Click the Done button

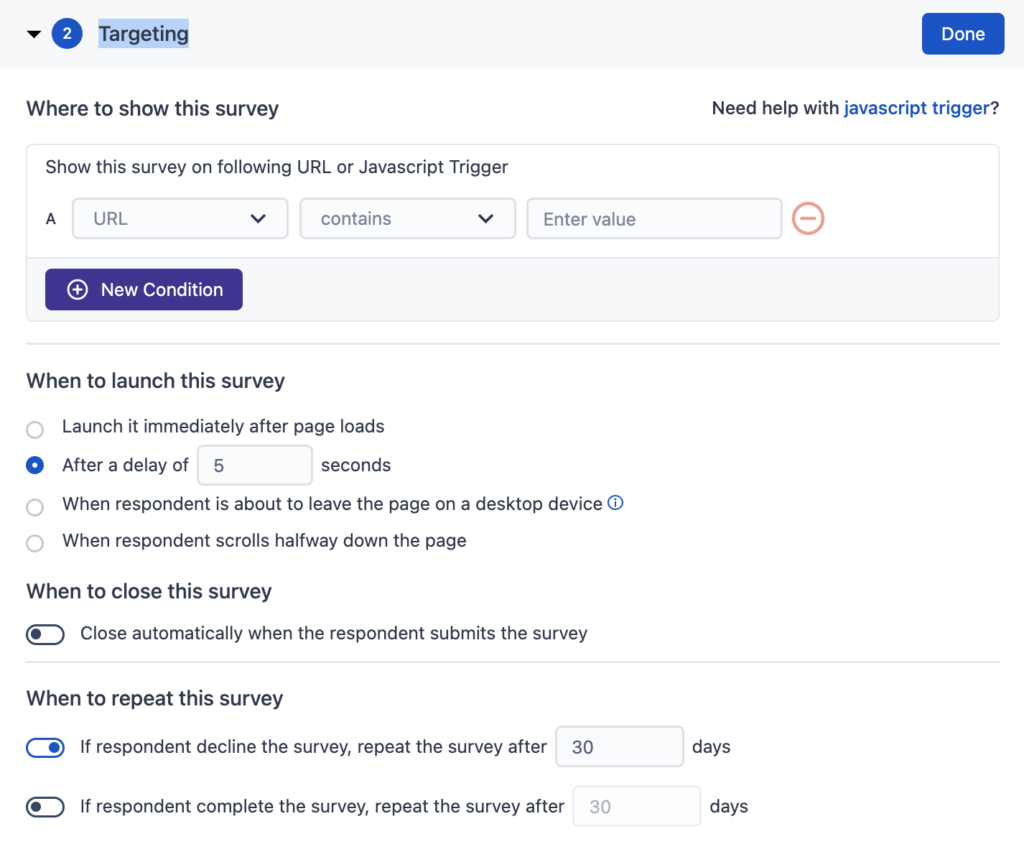click(x=962, y=33)
